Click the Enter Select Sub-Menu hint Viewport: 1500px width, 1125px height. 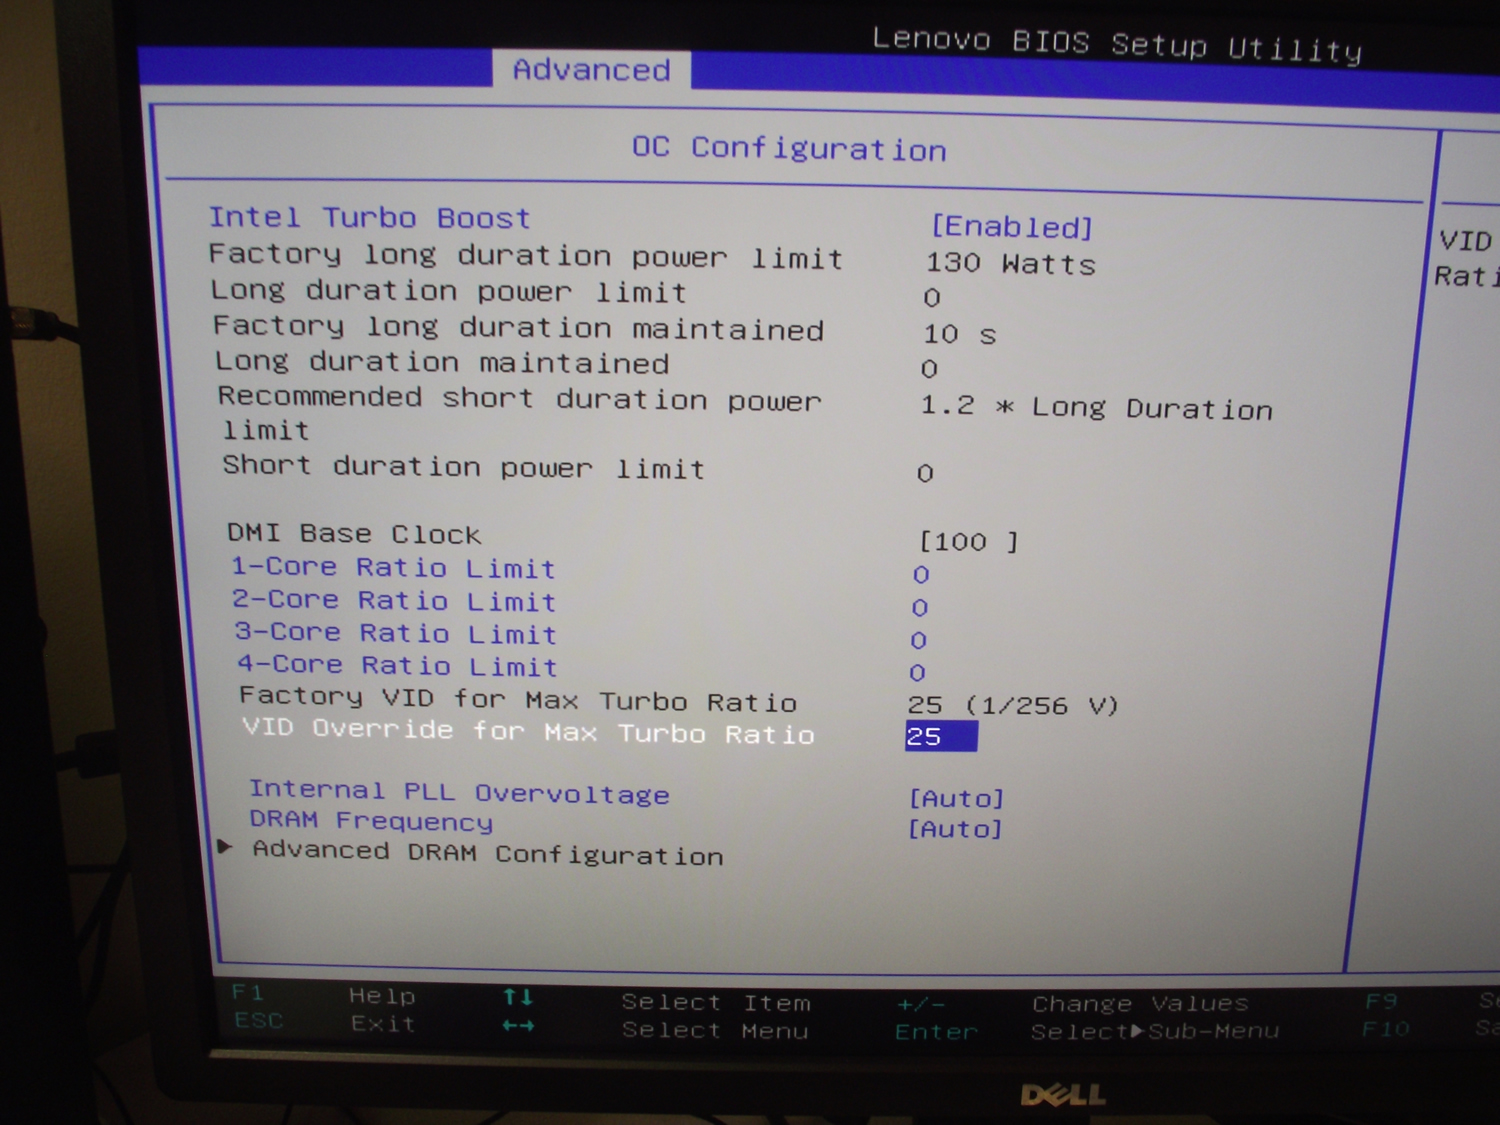coord(1087,1031)
